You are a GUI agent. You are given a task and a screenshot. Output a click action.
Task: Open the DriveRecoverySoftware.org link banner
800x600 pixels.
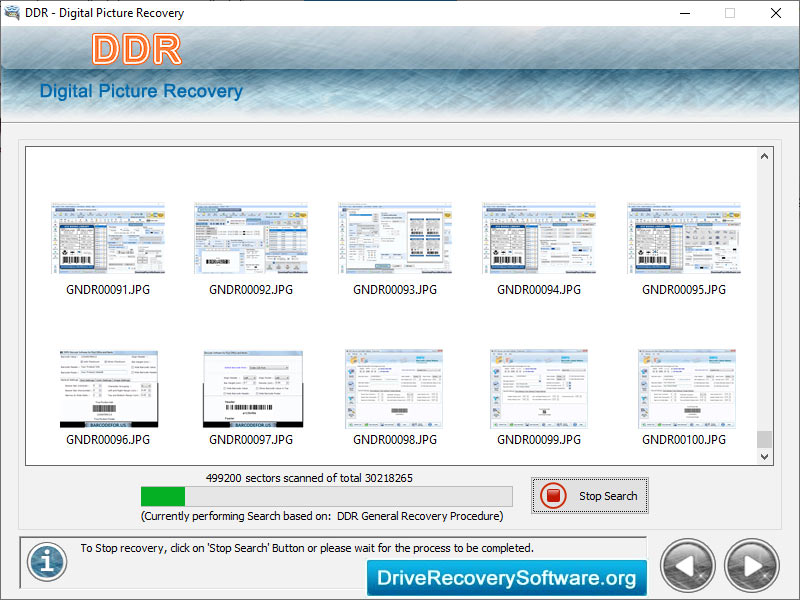pyautogui.click(x=507, y=578)
